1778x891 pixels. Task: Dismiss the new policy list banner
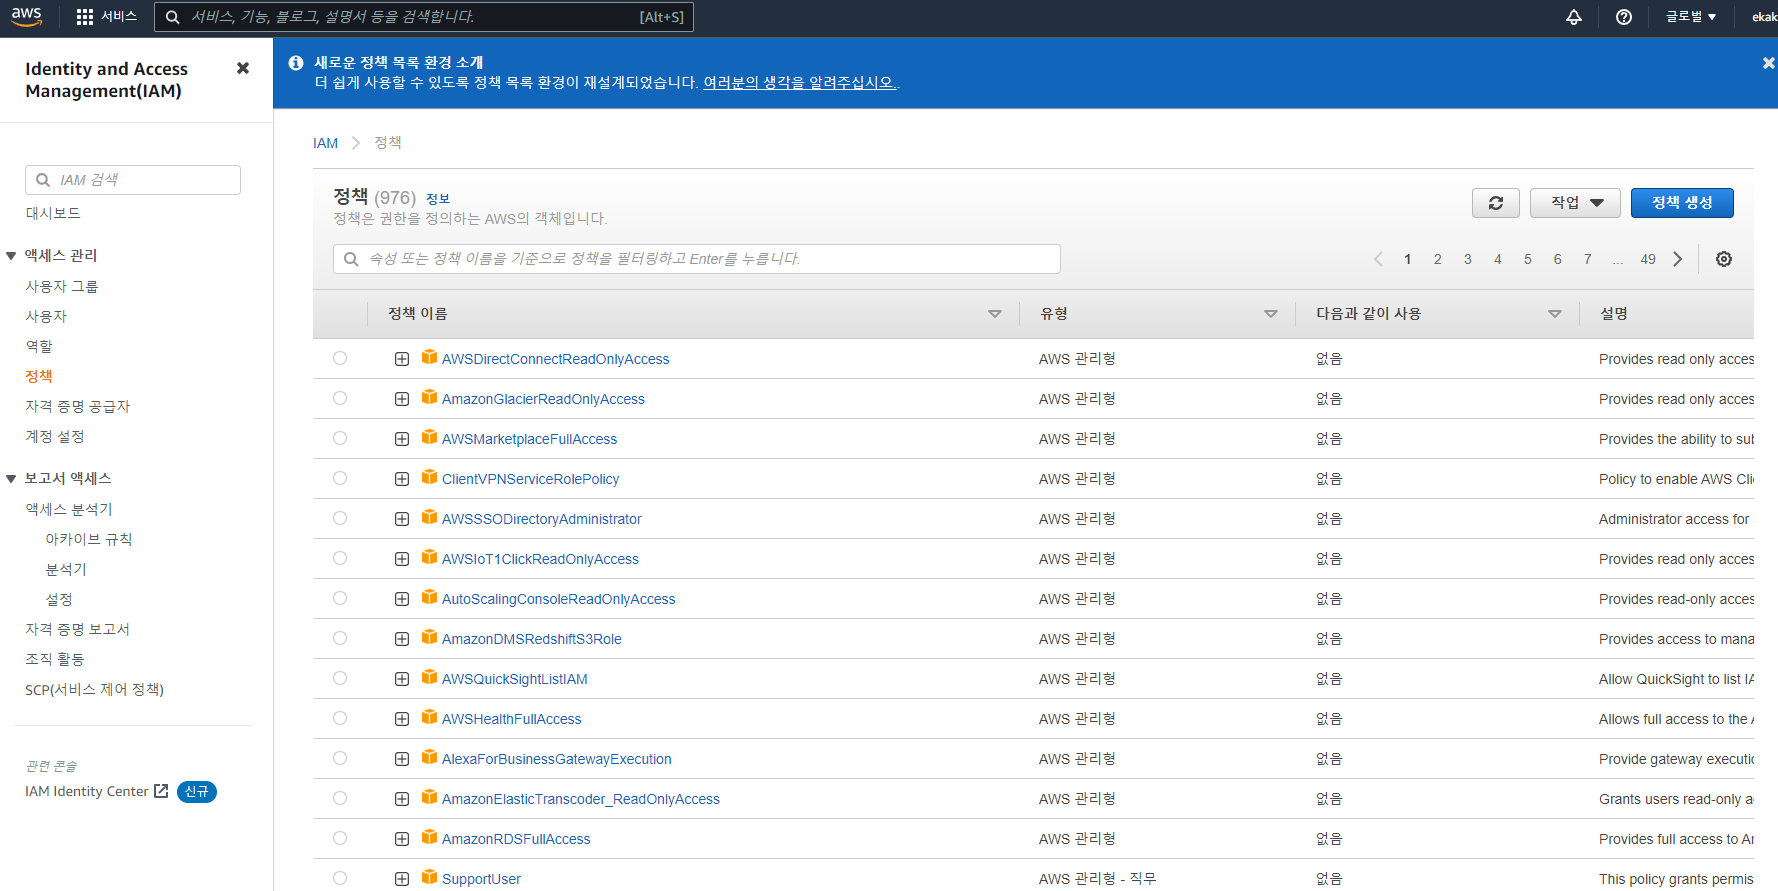(x=1768, y=63)
